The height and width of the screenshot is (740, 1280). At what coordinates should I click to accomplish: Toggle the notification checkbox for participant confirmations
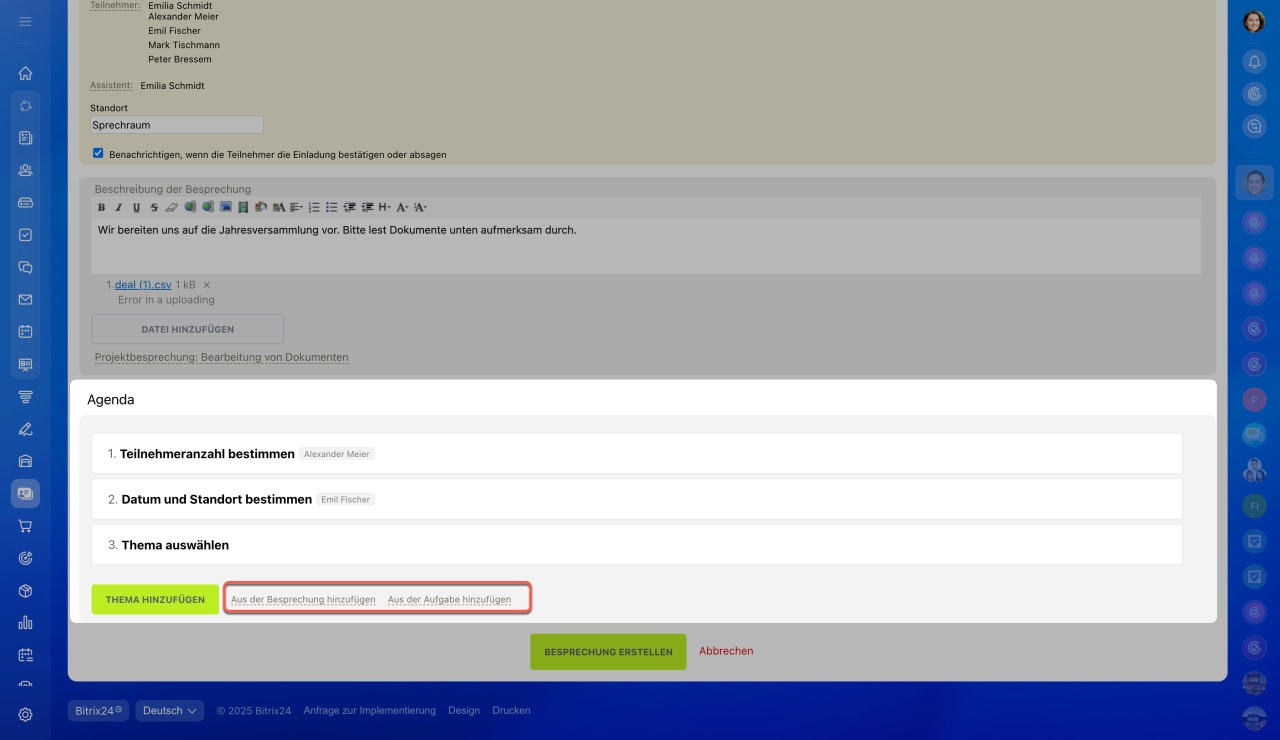[x=98, y=154]
